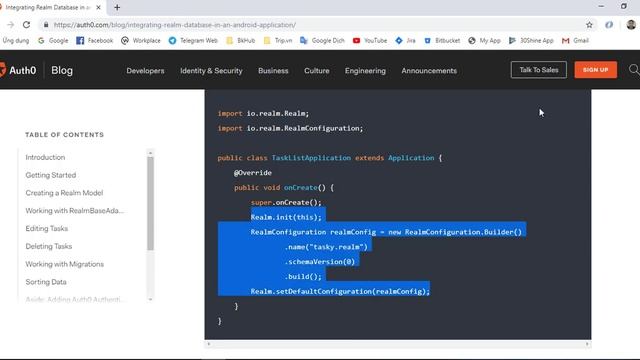The height and width of the screenshot is (360, 640).
Task: Click import io.realm.RealmConfiguration; line
Action: (x=290, y=128)
